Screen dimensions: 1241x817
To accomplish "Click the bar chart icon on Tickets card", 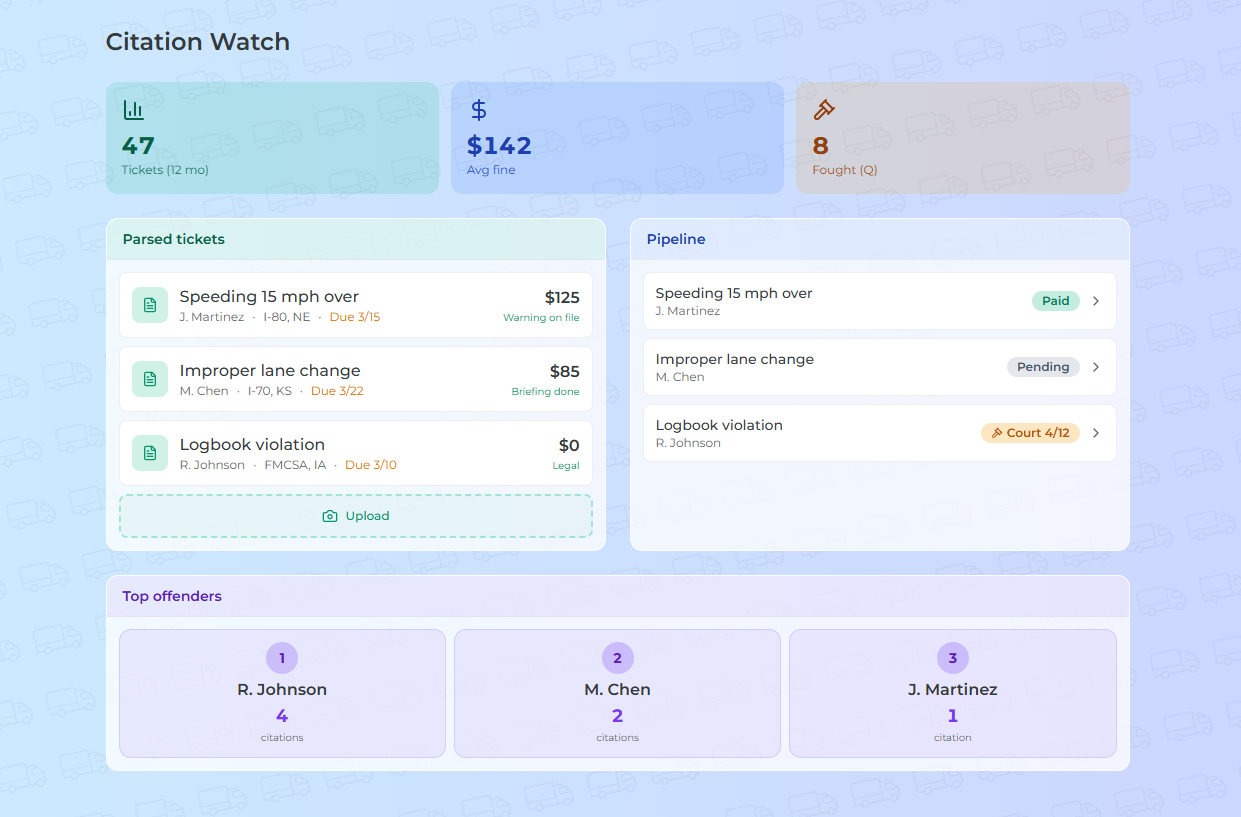I will click(135, 110).
